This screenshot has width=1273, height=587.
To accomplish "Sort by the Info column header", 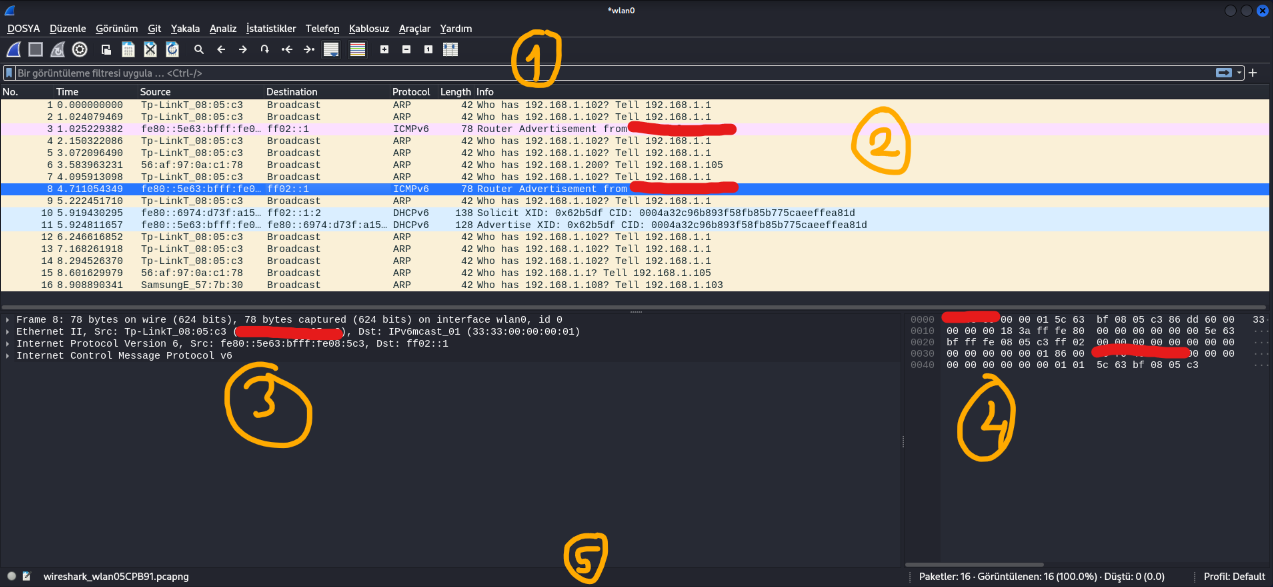I will point(872,92).
